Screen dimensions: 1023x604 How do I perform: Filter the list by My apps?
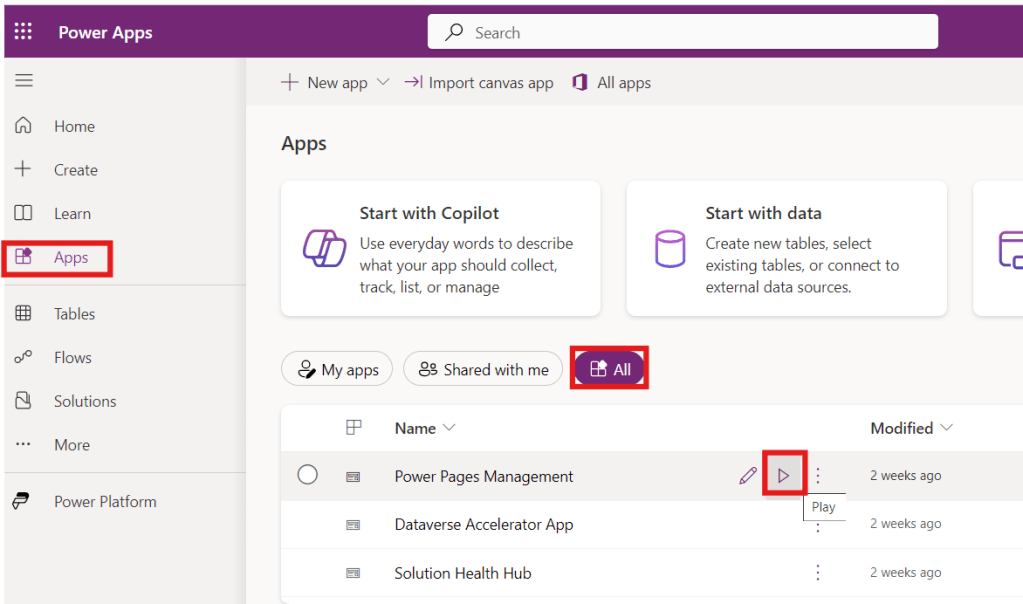pos(337,370)
